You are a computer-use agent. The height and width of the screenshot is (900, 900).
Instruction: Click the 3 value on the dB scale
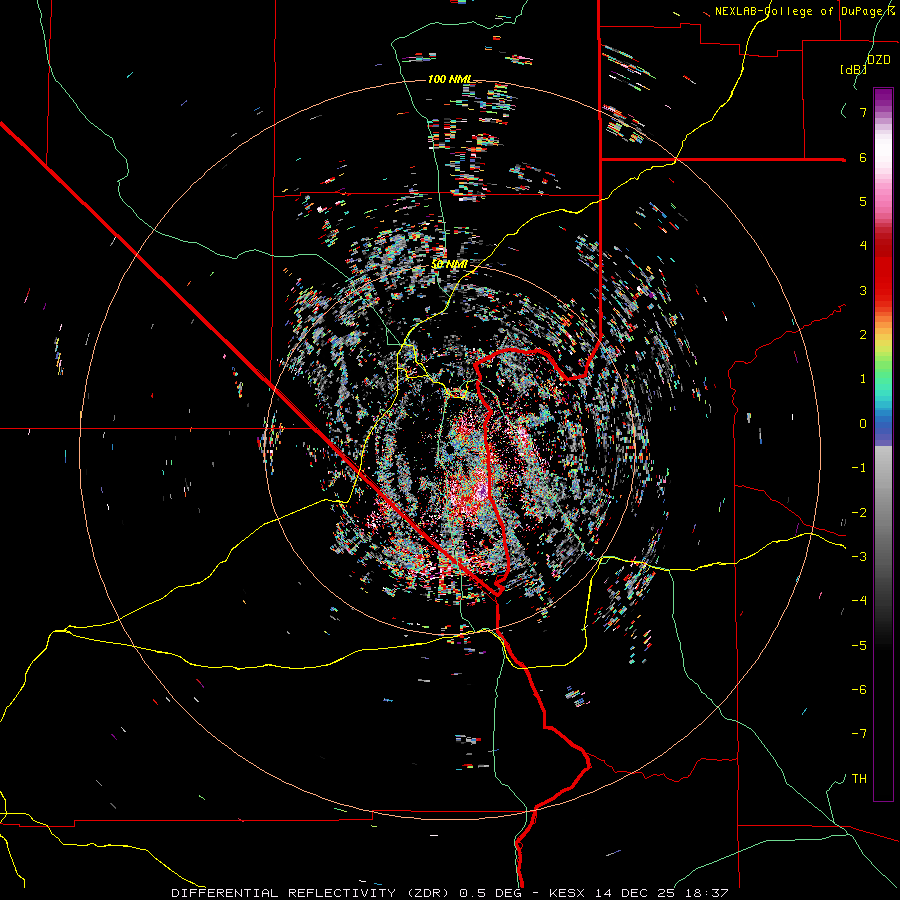pos(863,290)
